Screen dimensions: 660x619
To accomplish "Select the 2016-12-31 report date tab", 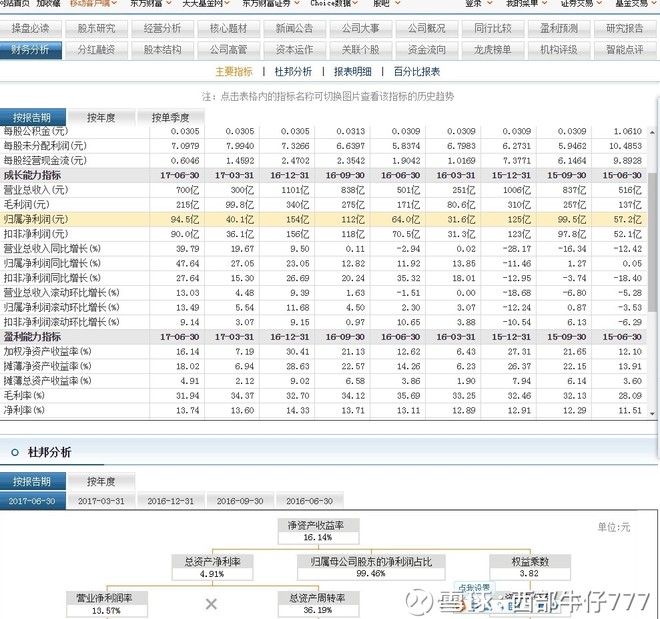I will pos(170,501).
